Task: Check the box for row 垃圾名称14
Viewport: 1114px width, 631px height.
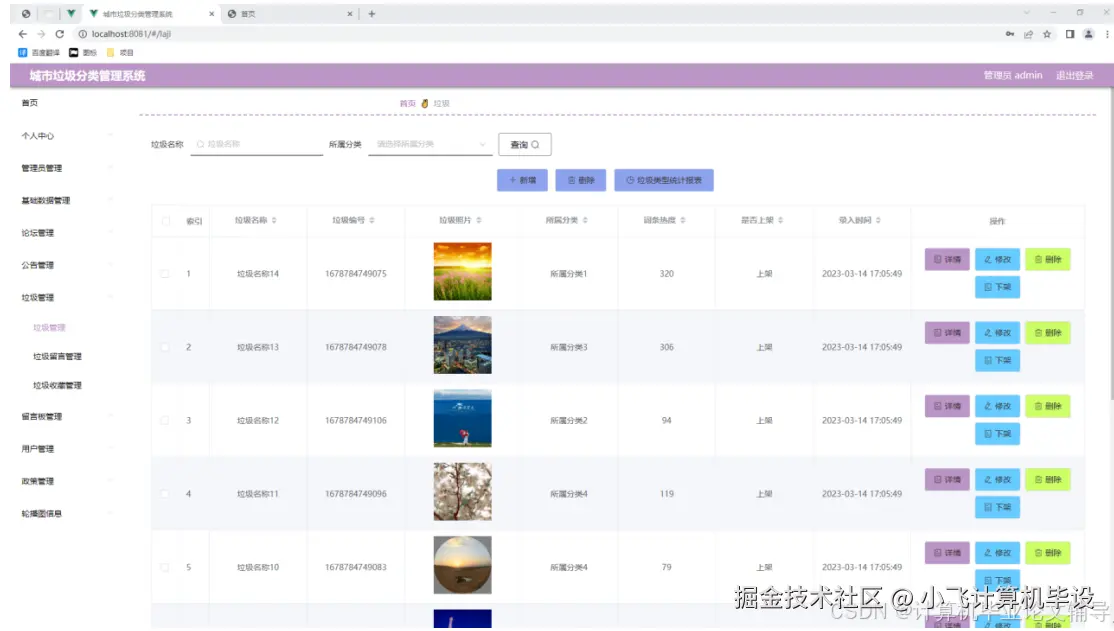Action: 165,274
